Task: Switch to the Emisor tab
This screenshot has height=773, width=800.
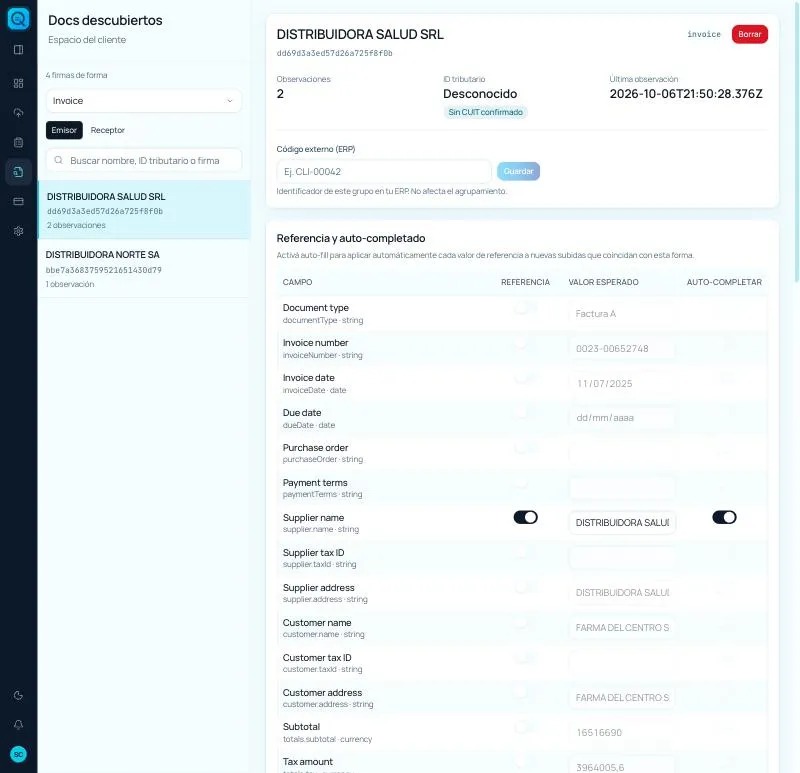Action: [x=64, y=130]
